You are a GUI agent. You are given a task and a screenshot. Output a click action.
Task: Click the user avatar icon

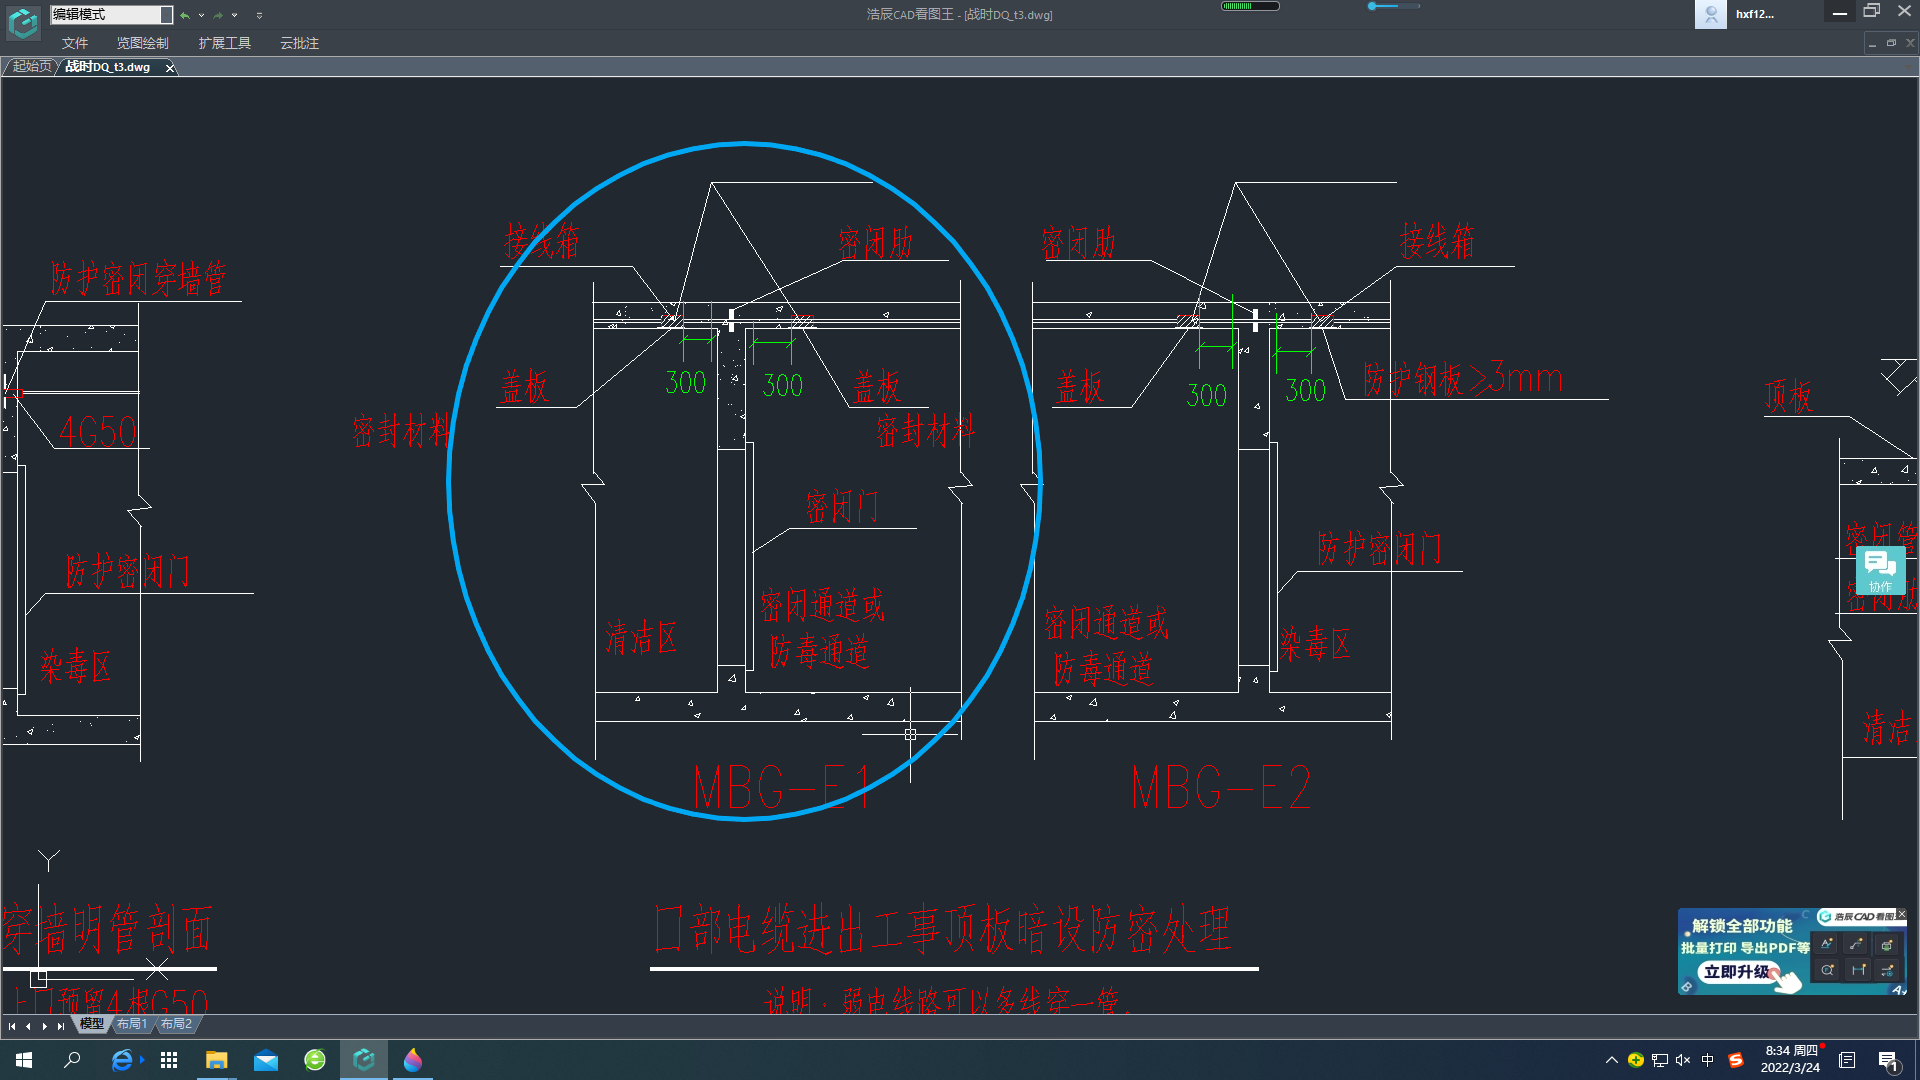point(1710,14)
